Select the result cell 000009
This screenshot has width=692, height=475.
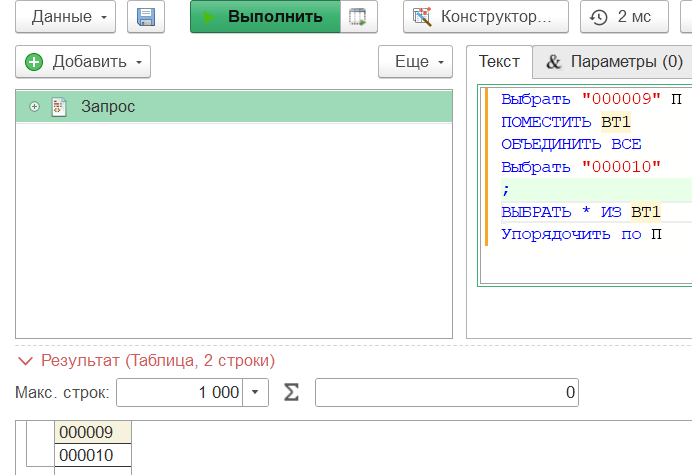[93, 432]
